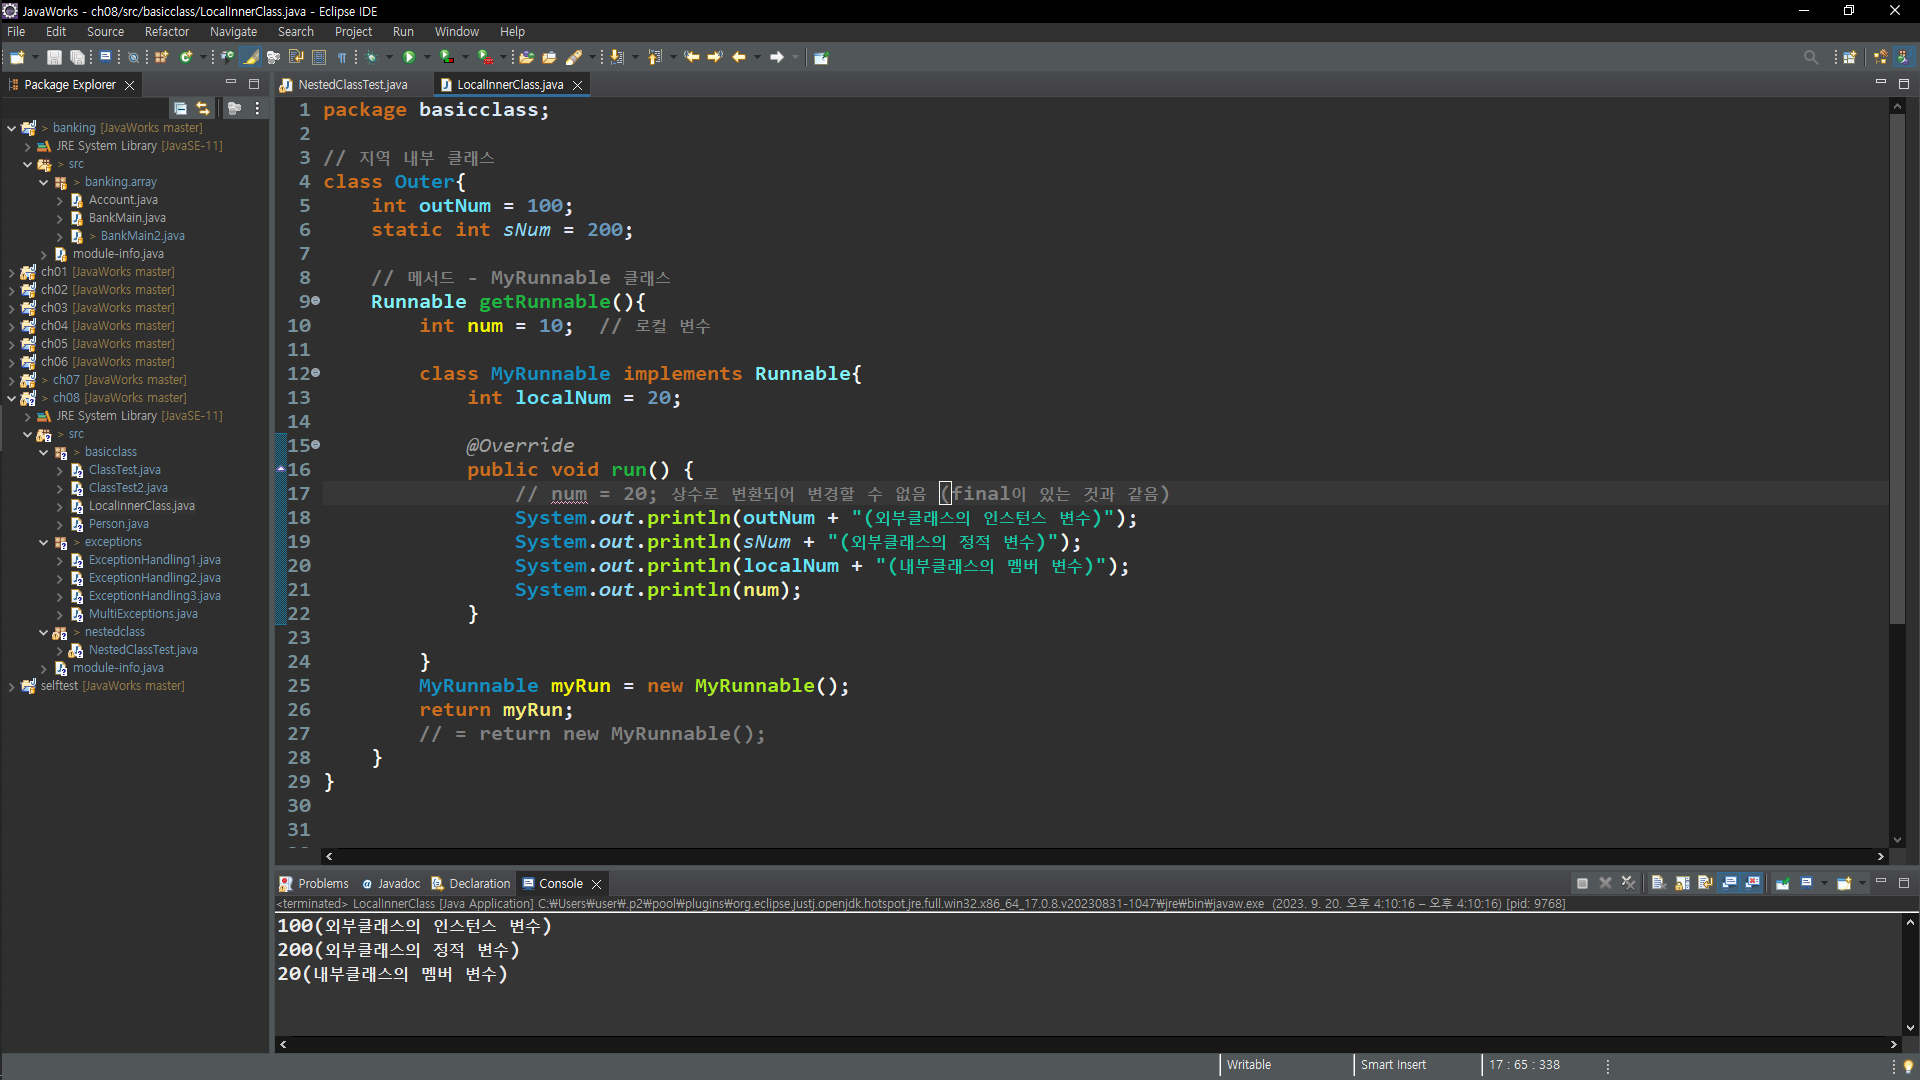Click the Save All toolbar icon
Image resolution: width=1920 pixels, height=1080 pixels.
[77, 57]
